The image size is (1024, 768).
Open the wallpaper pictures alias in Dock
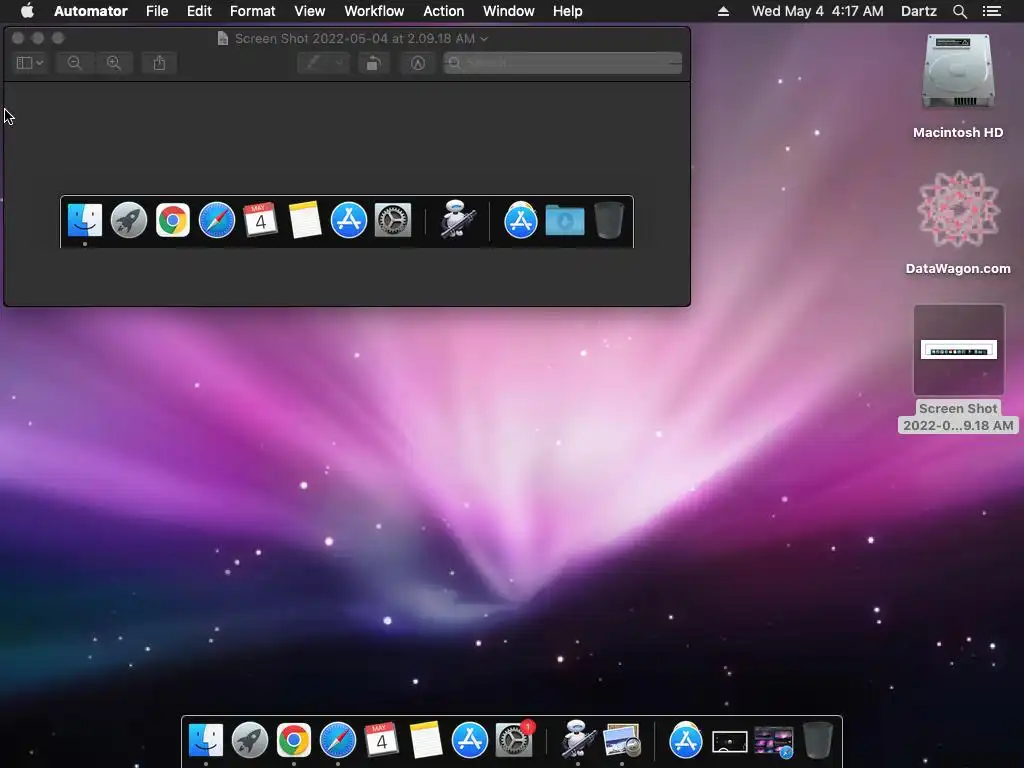774,742
